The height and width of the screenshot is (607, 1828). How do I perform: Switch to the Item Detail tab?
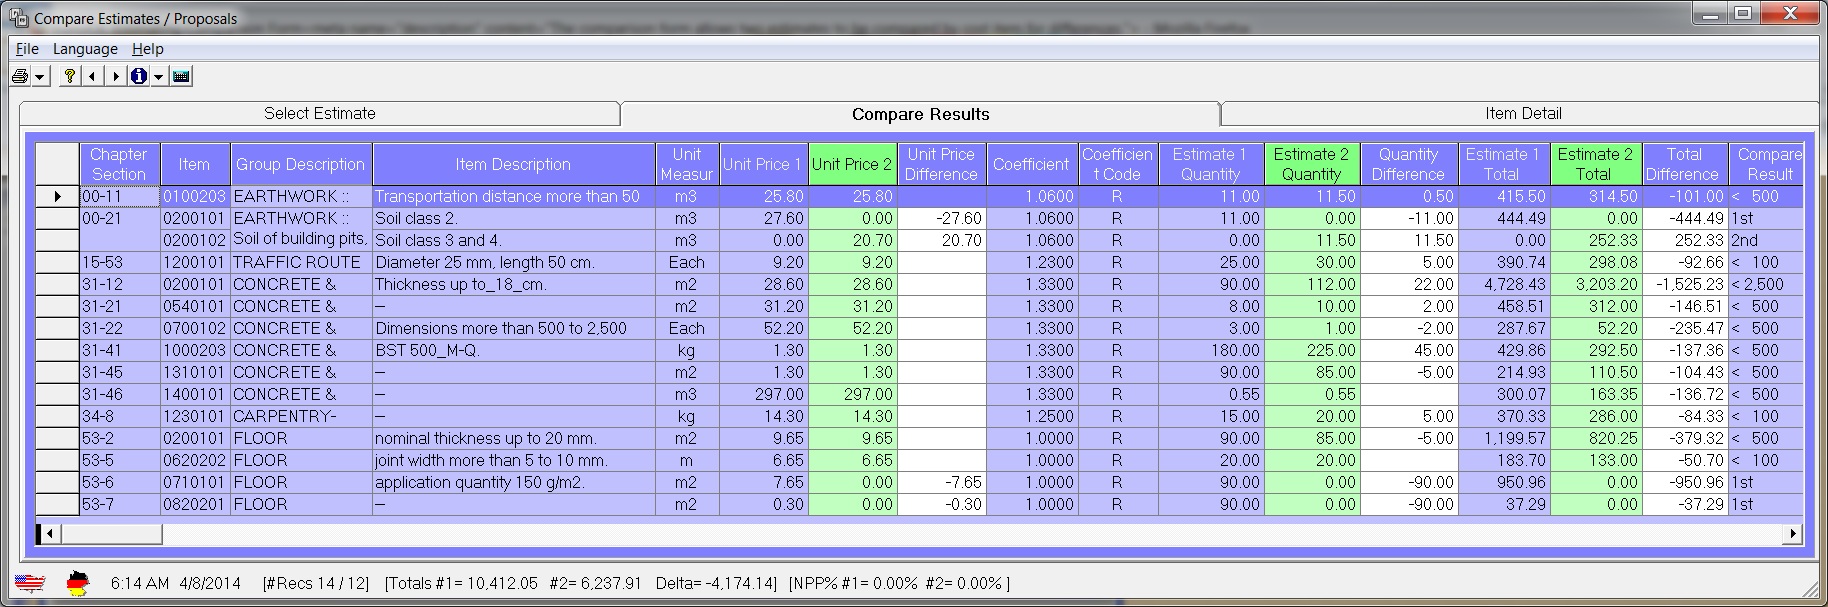click(x=1522, y=114)
